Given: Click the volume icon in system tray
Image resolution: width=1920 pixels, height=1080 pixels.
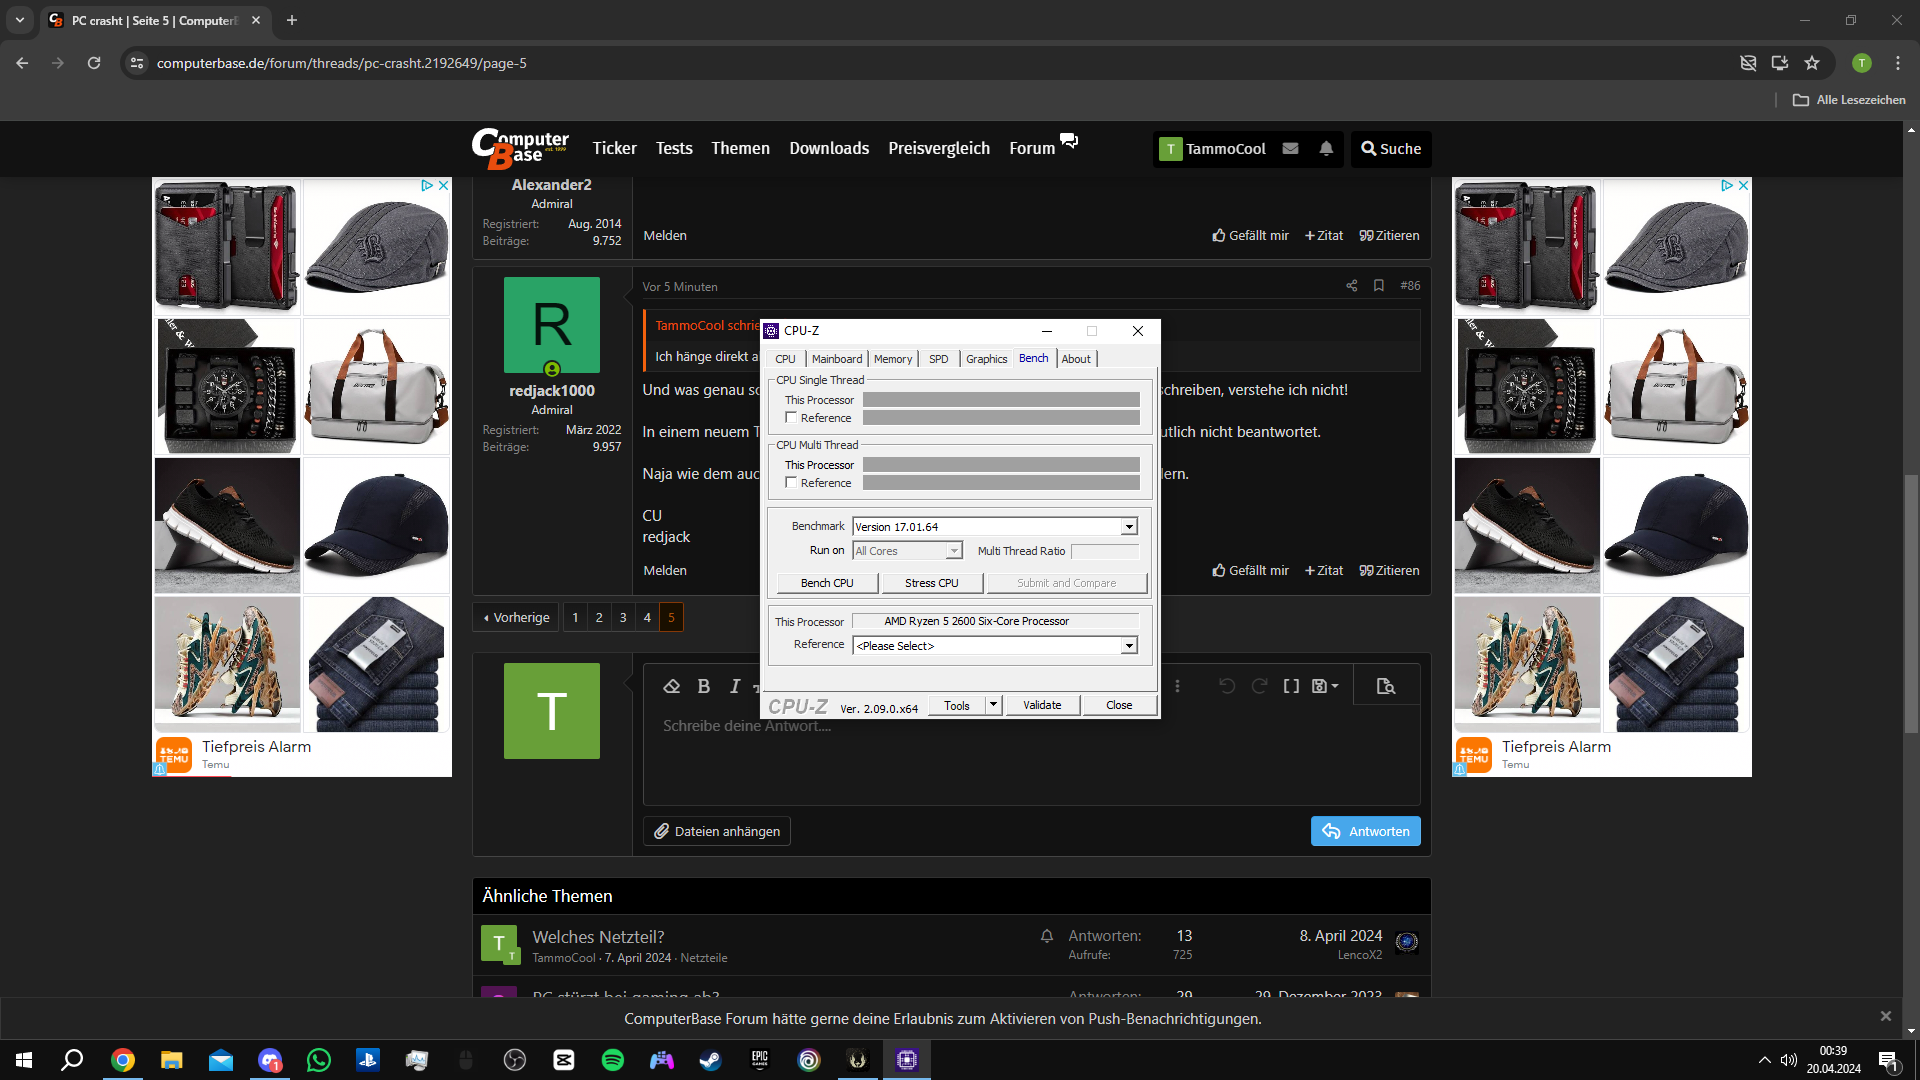Looking at the screenshot, I should click(1789, 1060).
